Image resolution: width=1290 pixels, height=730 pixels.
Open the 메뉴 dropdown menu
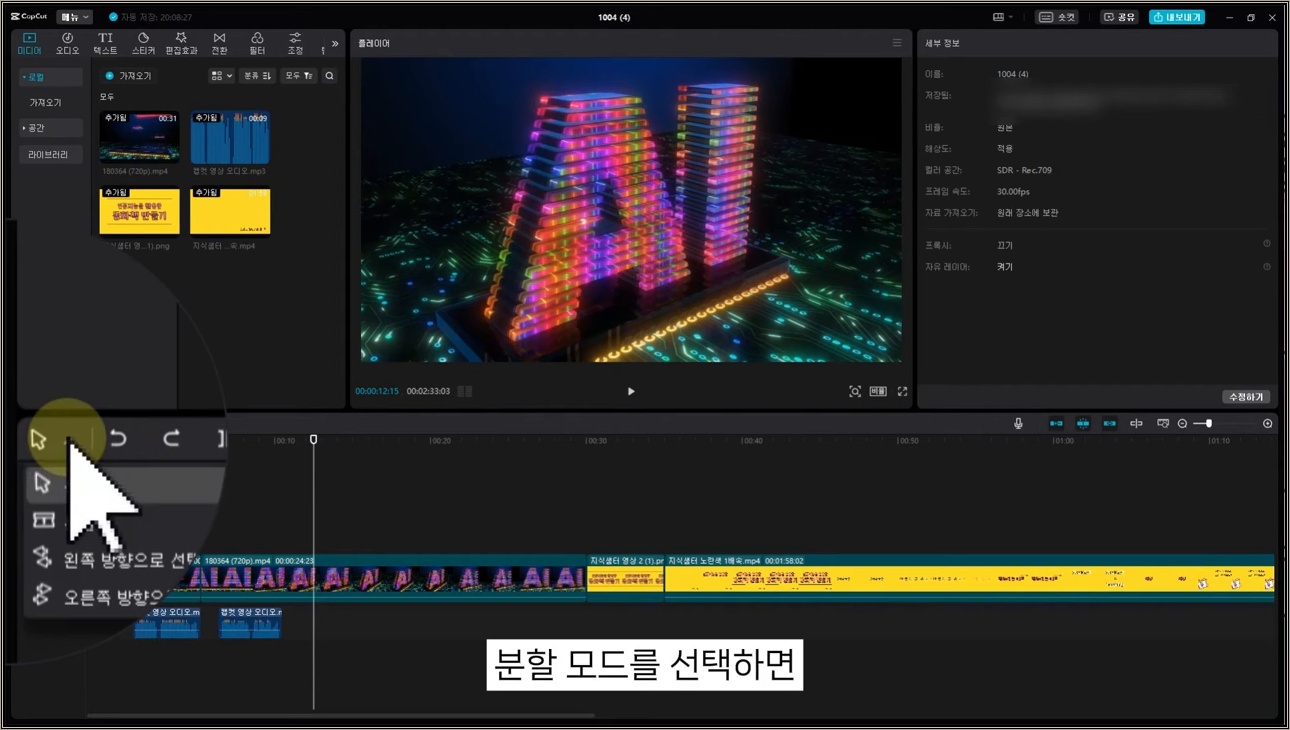click(x=74, y=17)
